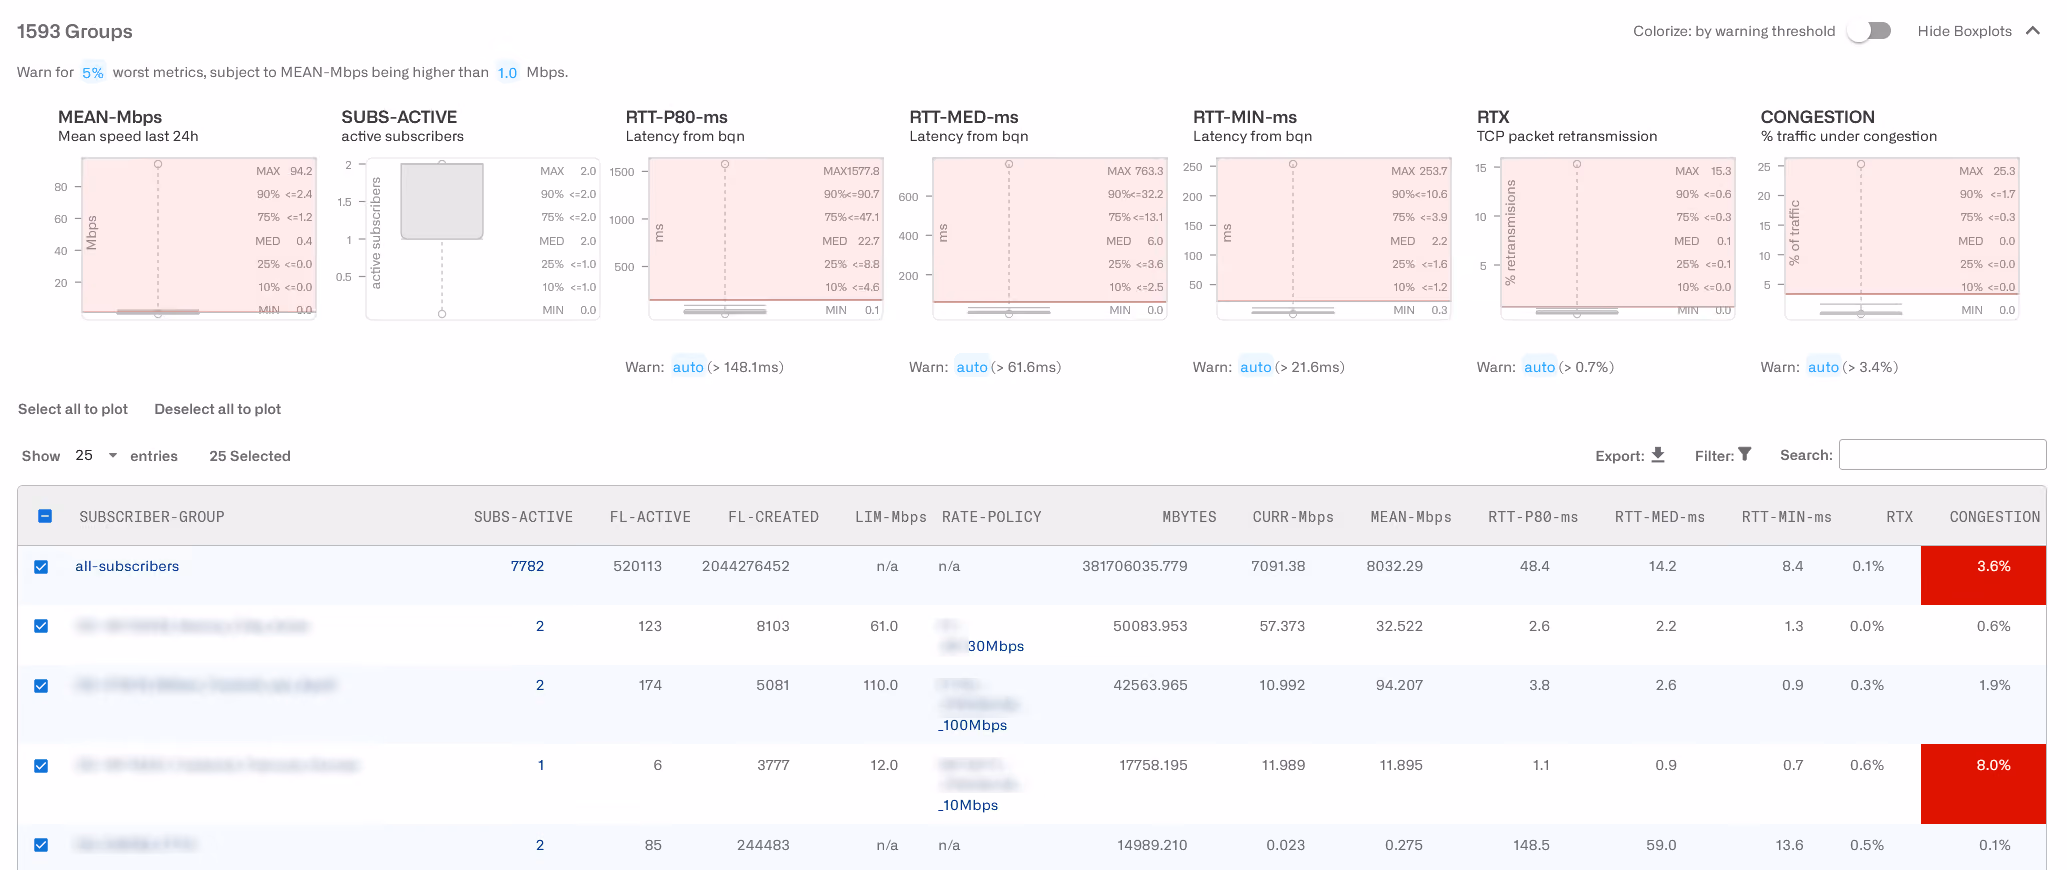Sort by MEAN-Mbps table column header

1411,517
